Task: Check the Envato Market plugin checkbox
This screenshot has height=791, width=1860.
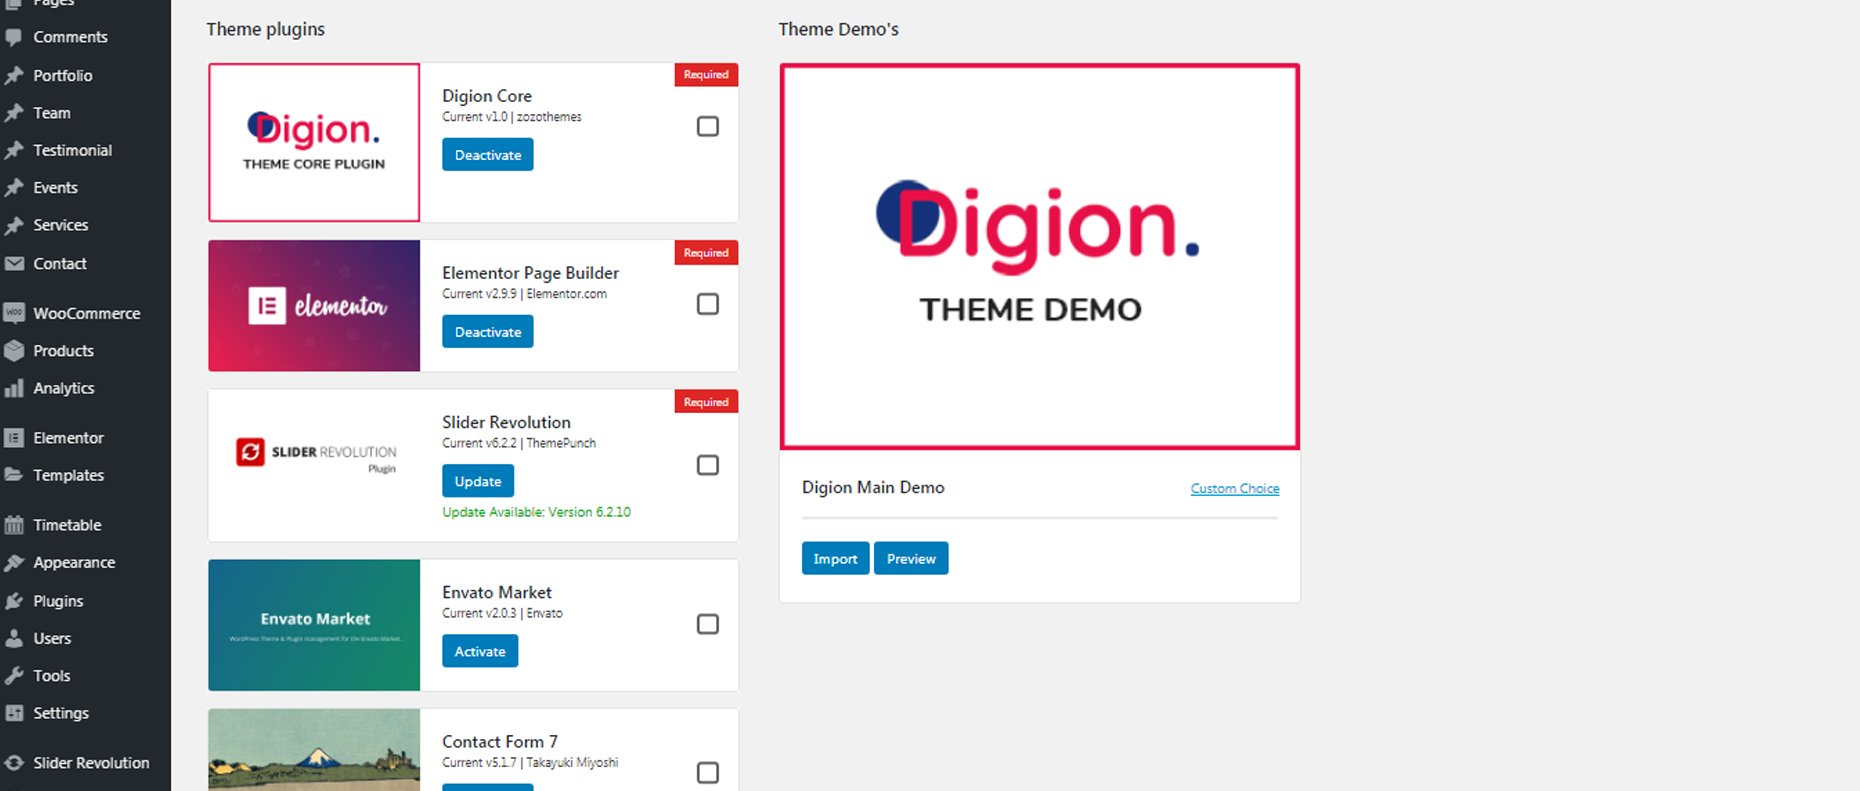Action: coord(707,624)
